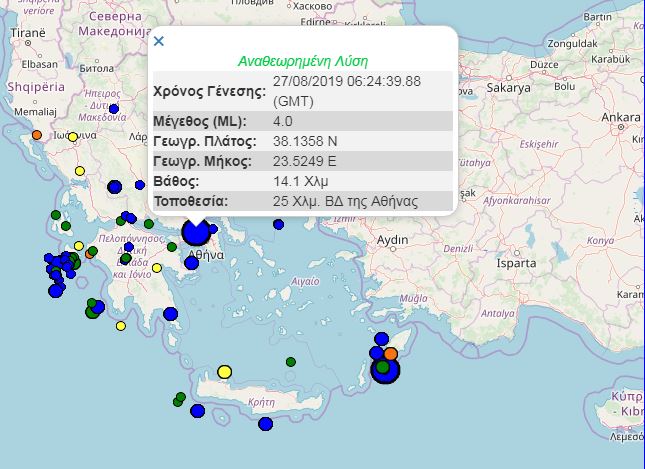Select the yellow marker northwest of Crete
Image resolution: width=645 pixels, height=469 pixels.
[x=224, y=372]
